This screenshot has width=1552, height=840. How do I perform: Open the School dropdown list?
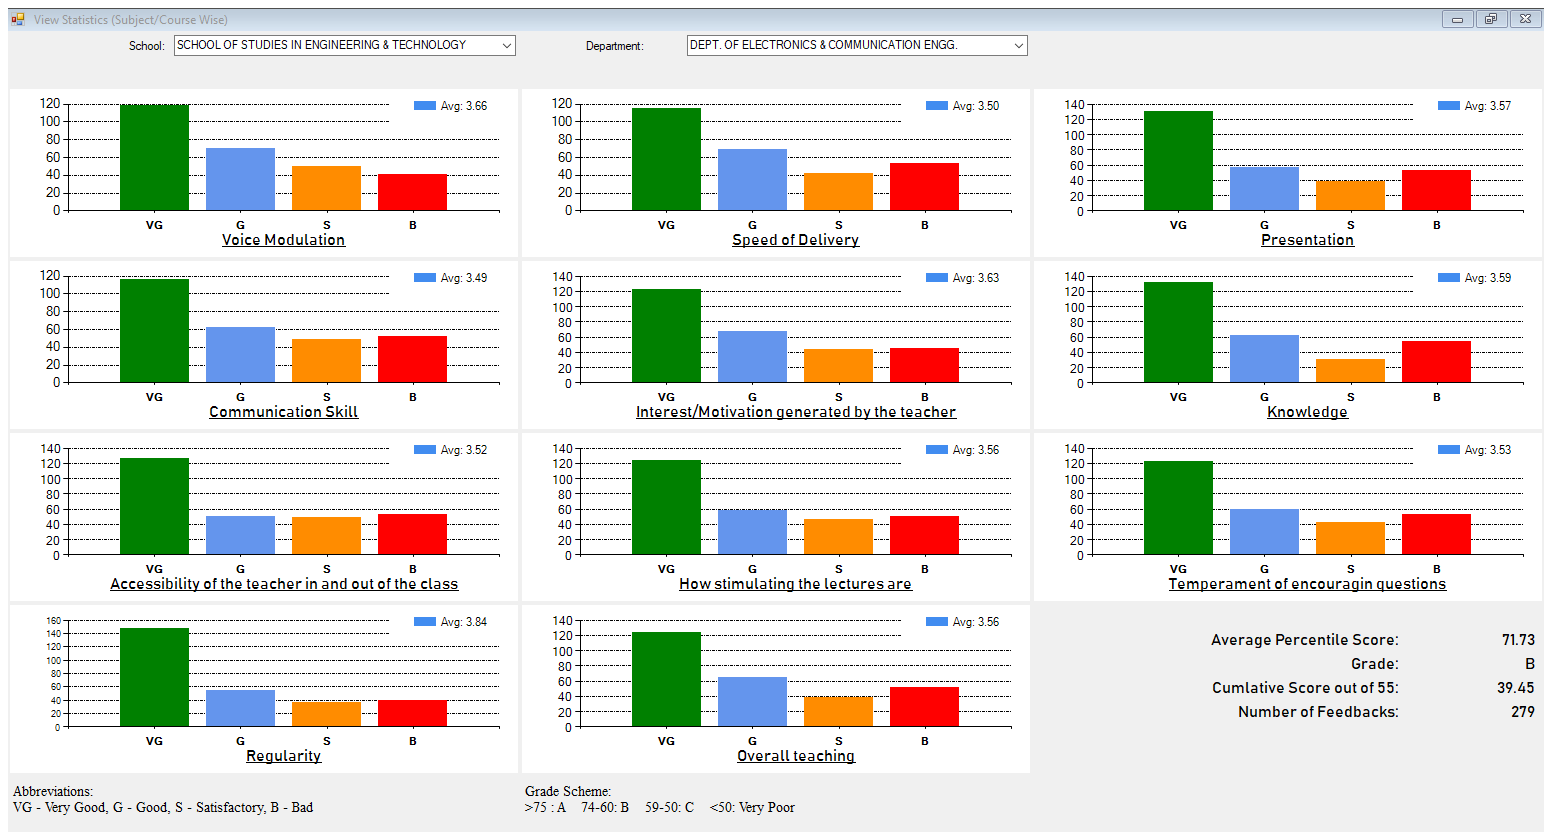(506, 46)
